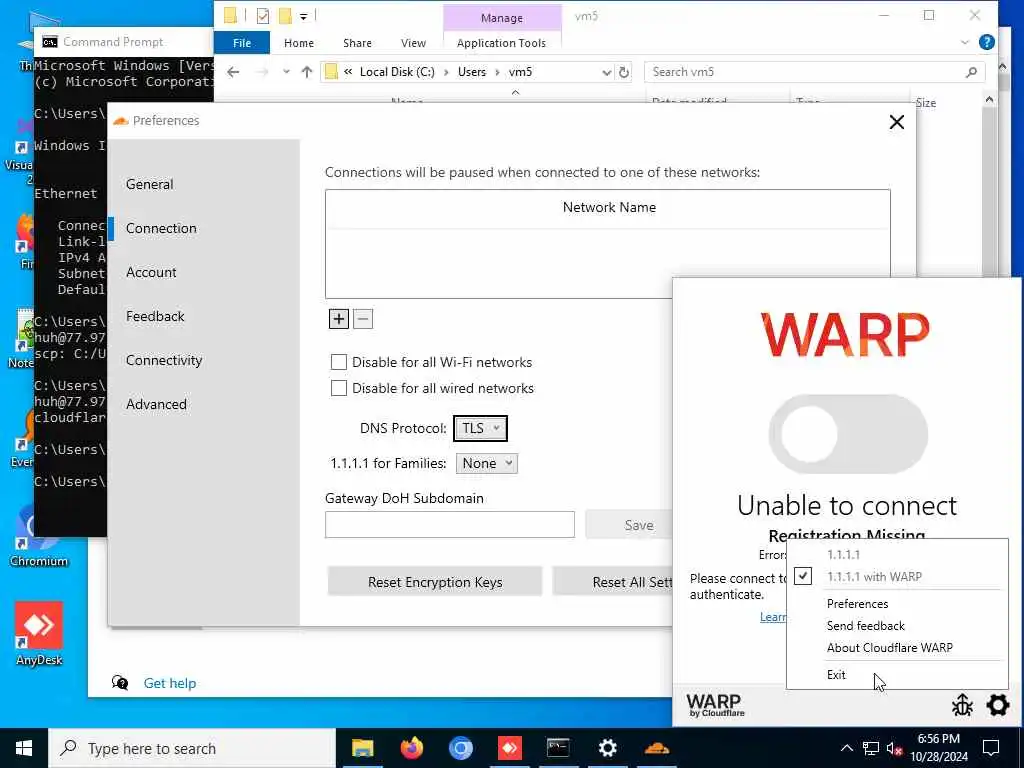Click the Search vm5 box
Screen dimensions: 1024x768
(814, 72)
